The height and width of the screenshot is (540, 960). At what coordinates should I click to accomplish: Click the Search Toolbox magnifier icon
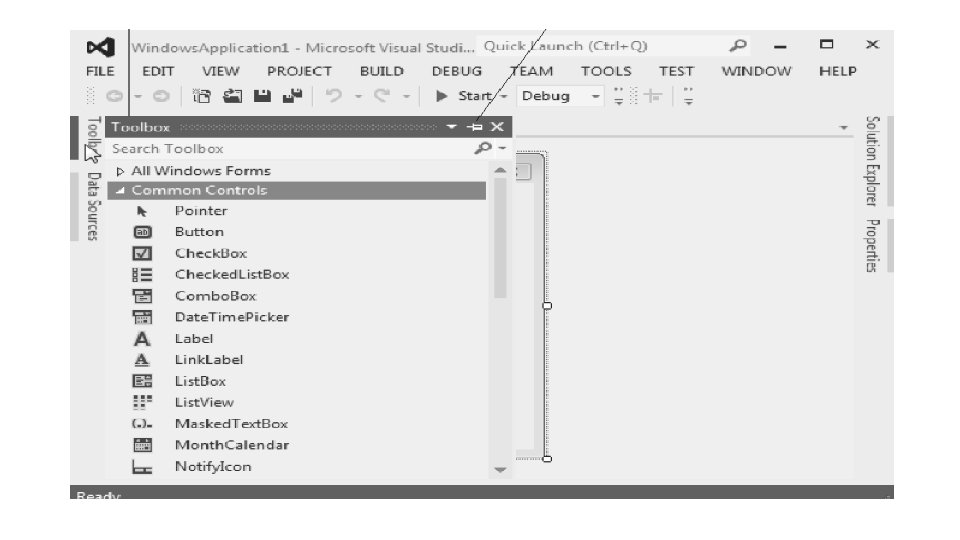(x=483, y=148)
